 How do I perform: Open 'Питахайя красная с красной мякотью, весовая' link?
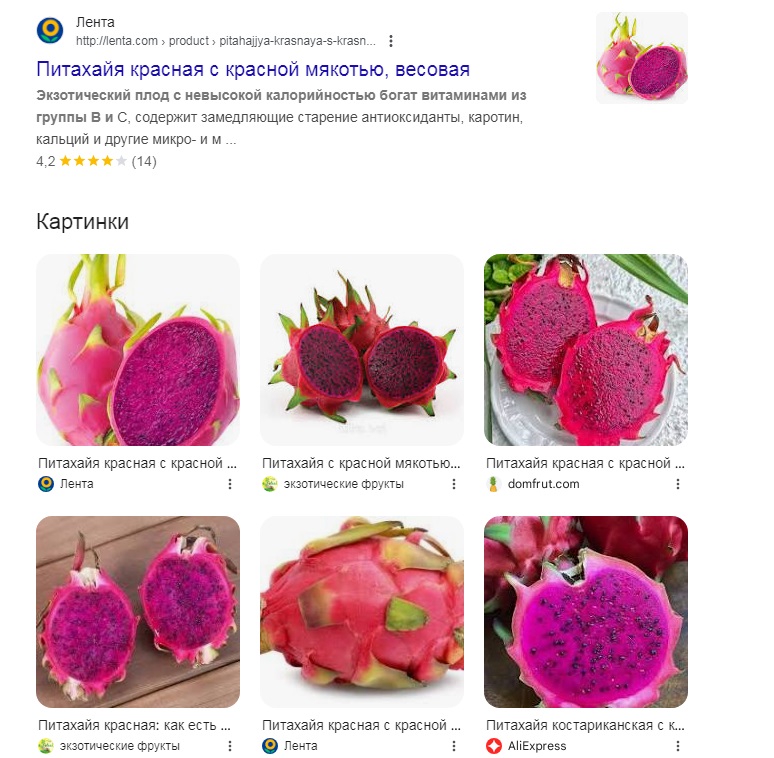tap(253, 70)
